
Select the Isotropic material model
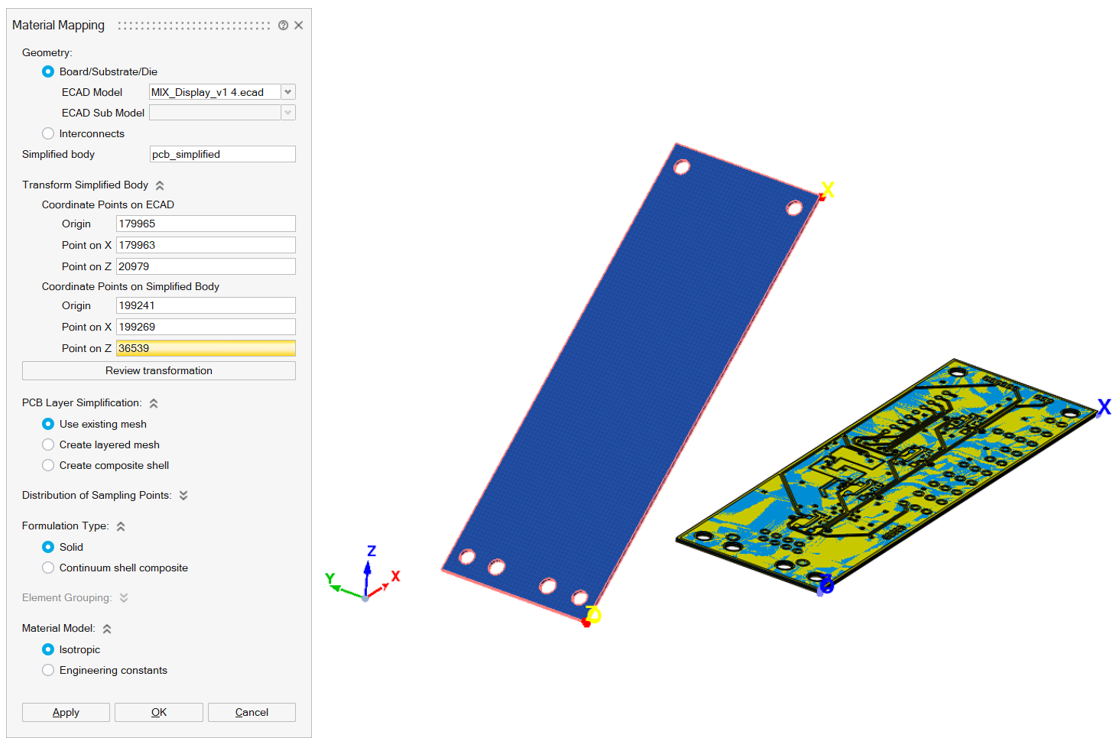pos(48,649)
